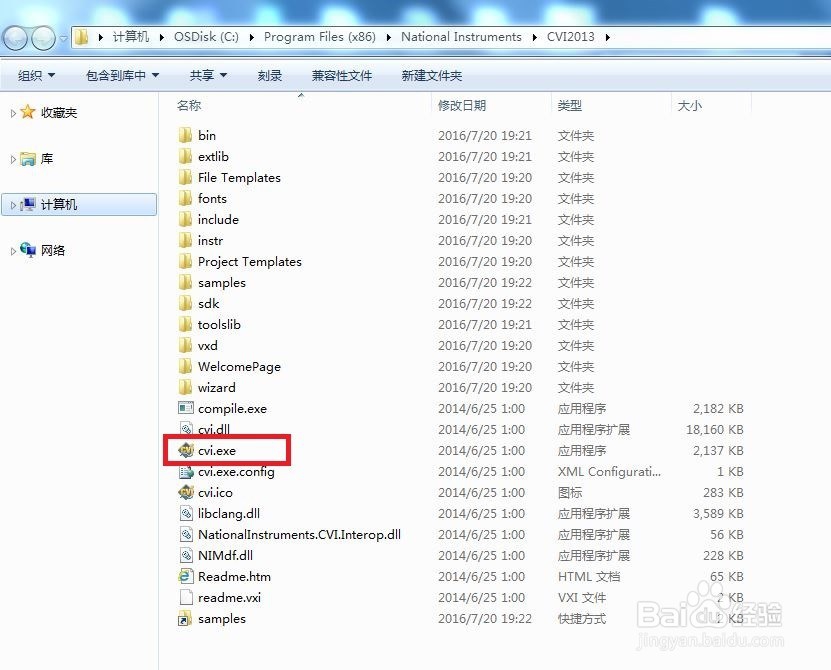Click the cvi.exe application icon
The height and width of the screenshot is (670, 831).
tap(186, 451)
